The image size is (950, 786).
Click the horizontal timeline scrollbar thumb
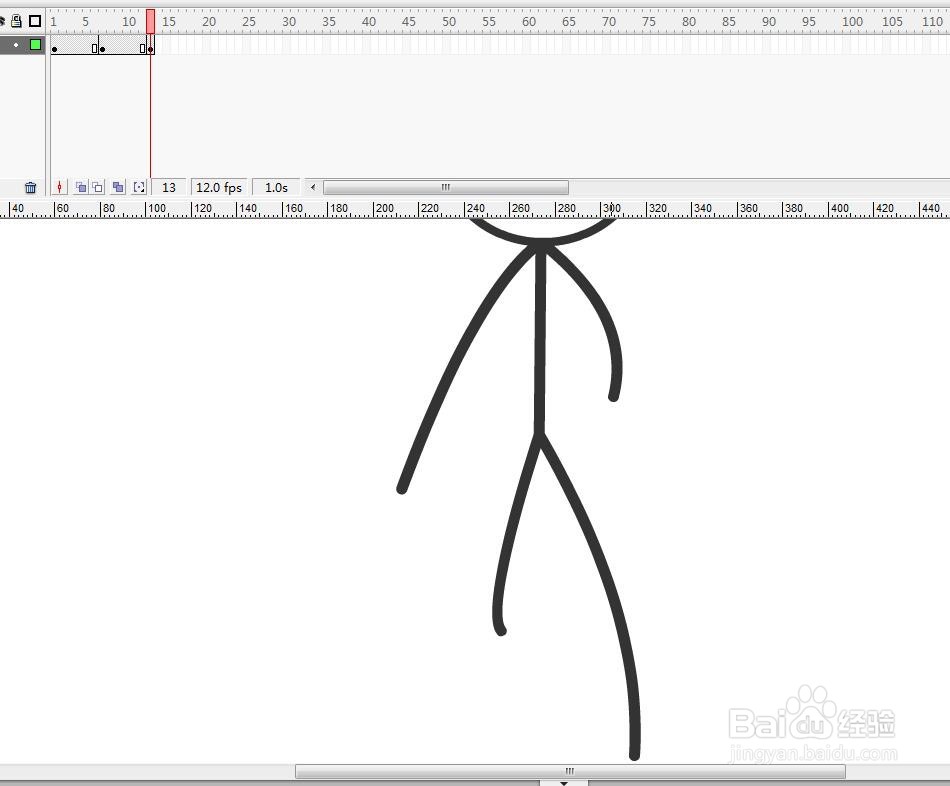(445, 187)
